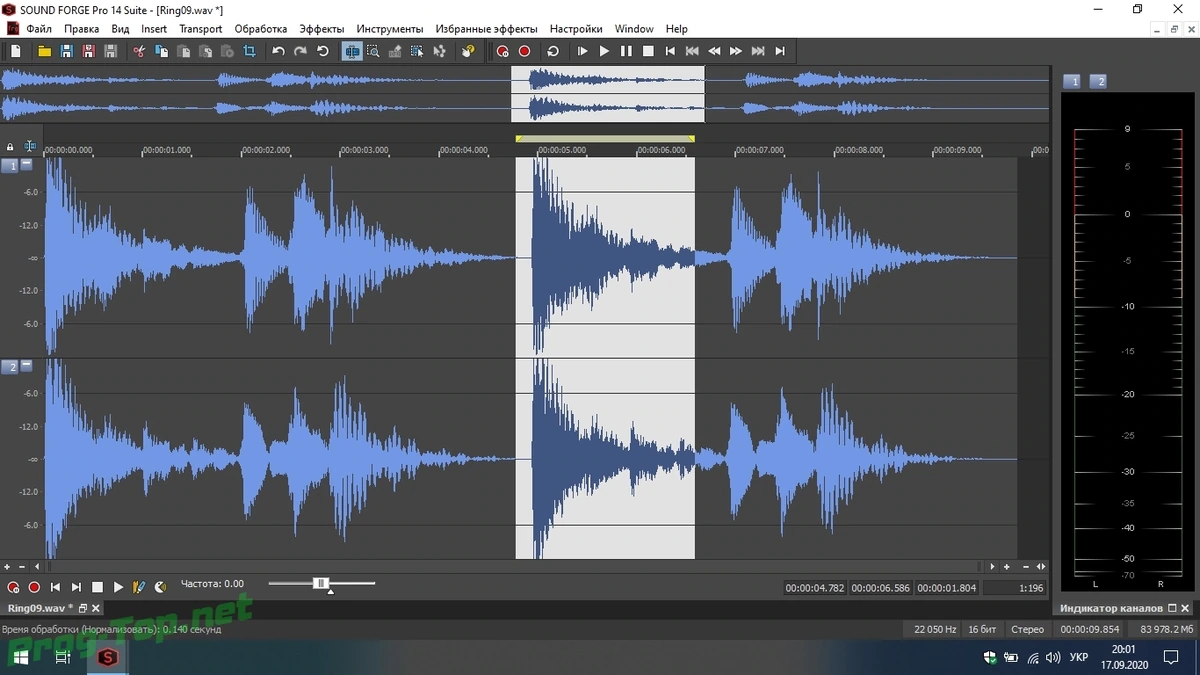The width and height of the screenshot is (1200, 675).
Task: Click Fast Forward in the top transport toolbar
Action: coord(736,51)
